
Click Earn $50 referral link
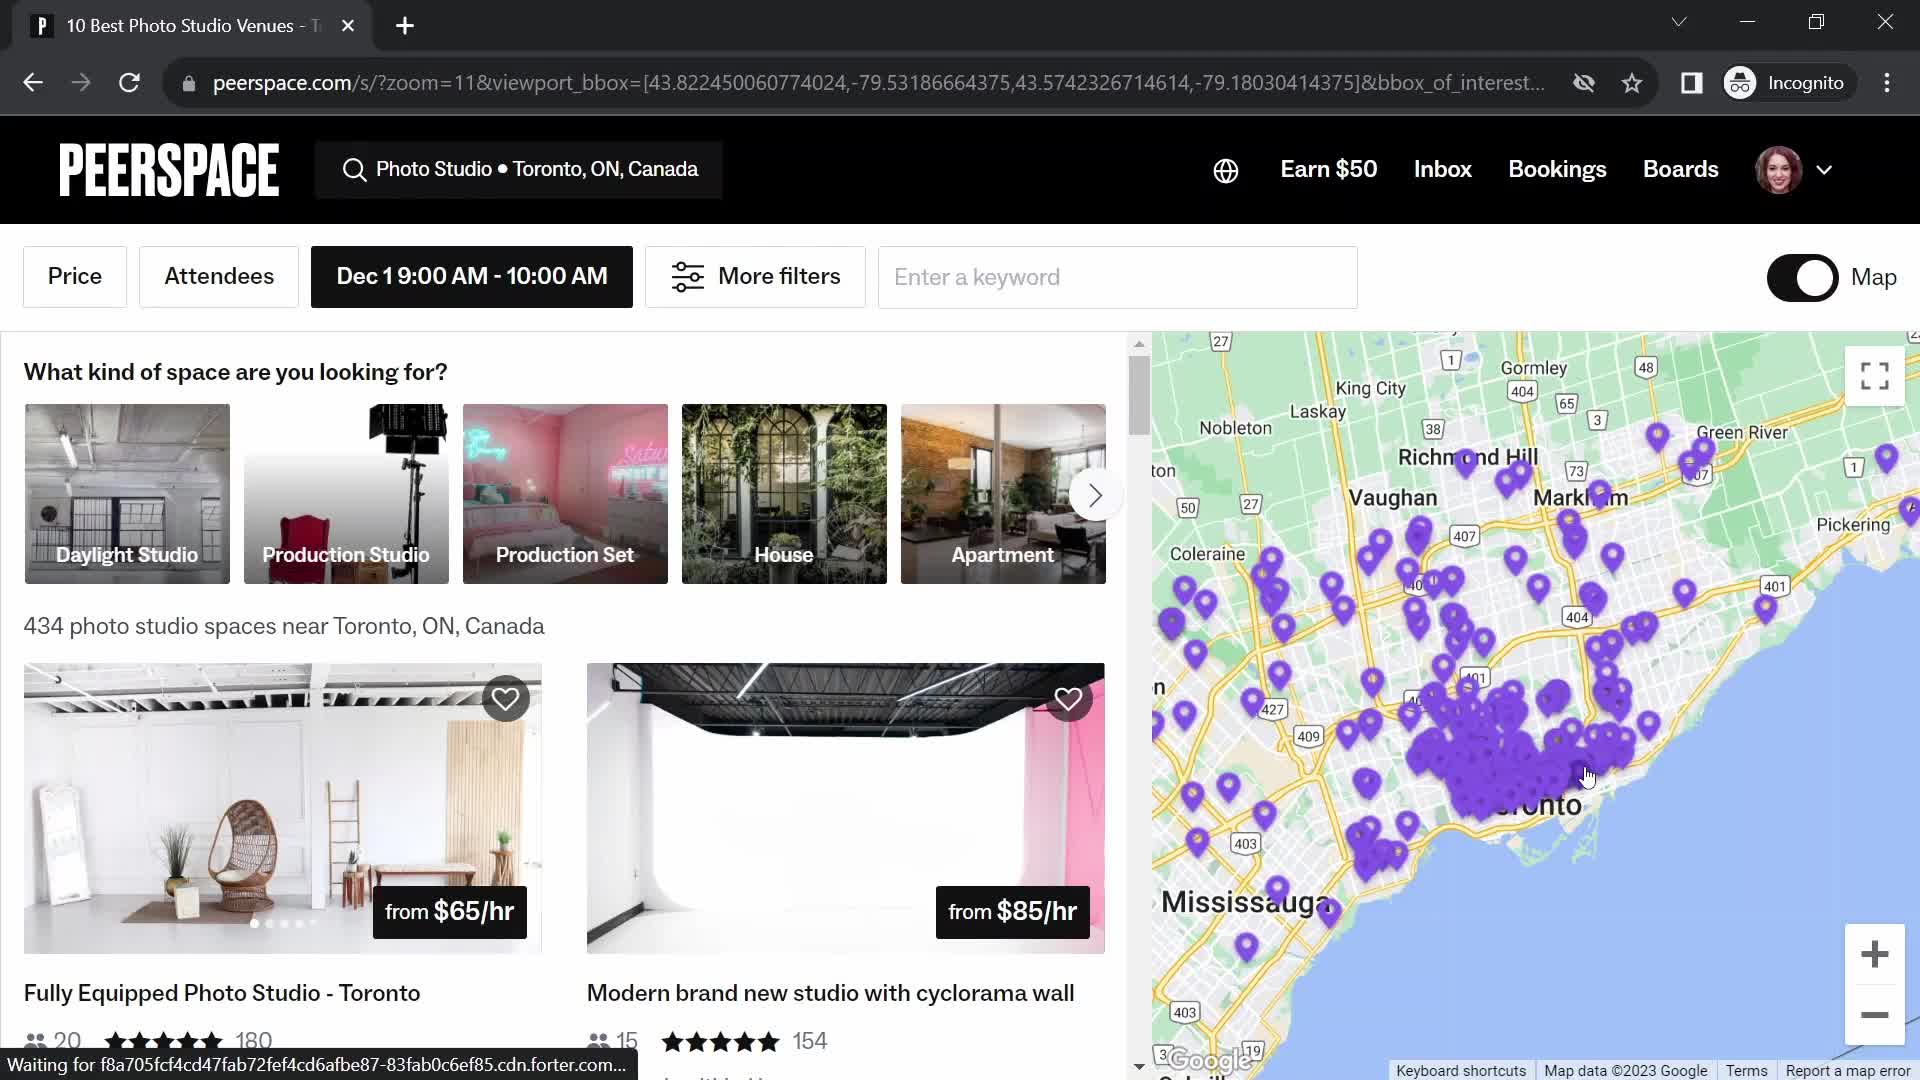coord(1328,167)
